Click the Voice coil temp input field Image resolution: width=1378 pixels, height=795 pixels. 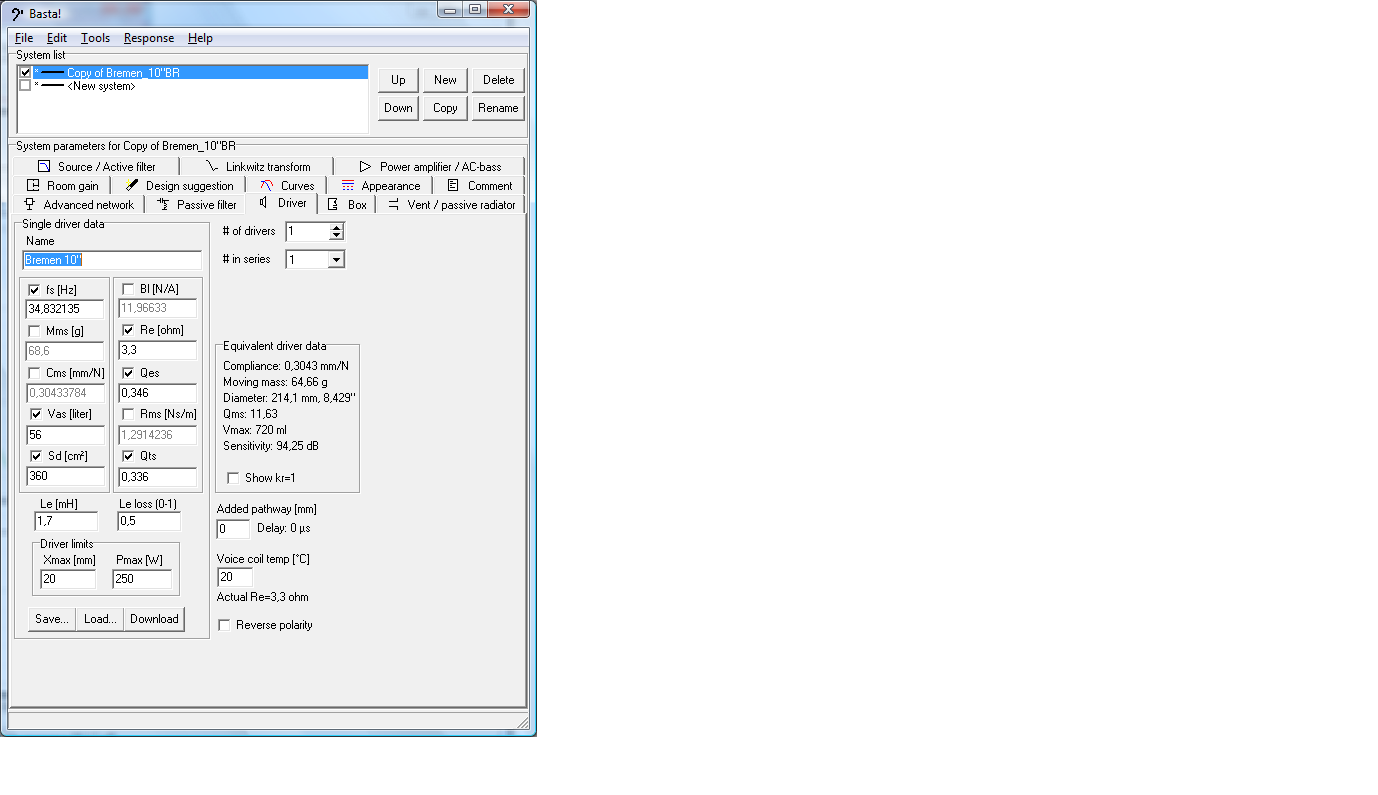tap(234, 577)
